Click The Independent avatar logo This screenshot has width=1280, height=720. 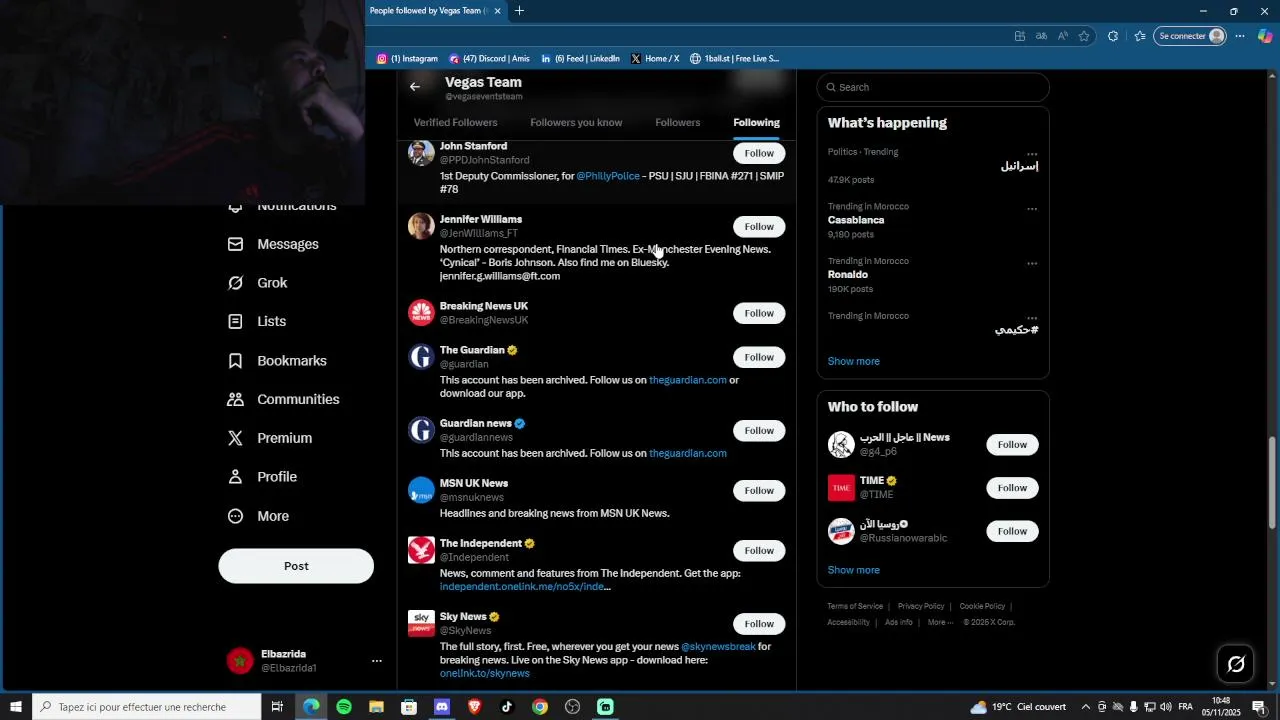(x=421, y=550)
